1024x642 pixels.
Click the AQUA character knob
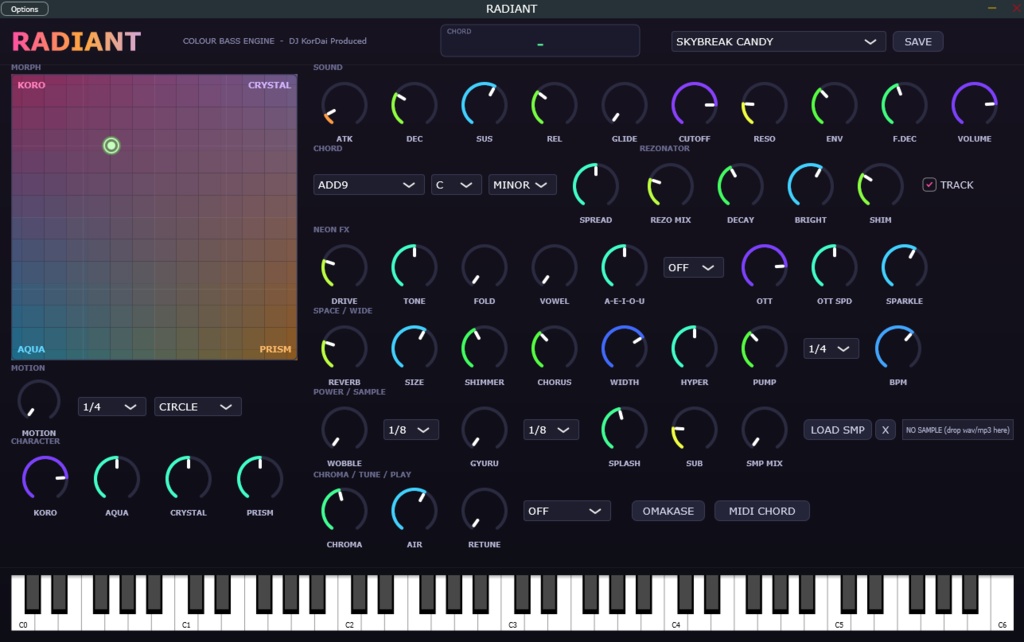[117, 479]
